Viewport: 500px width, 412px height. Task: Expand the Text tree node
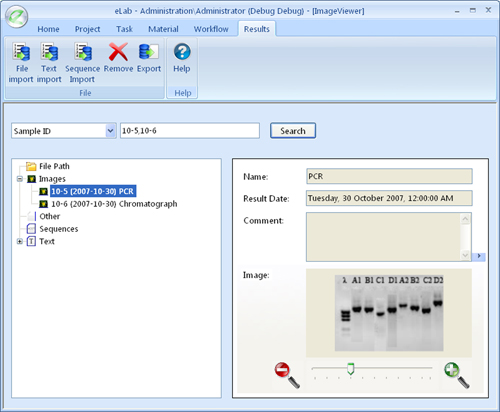(20, 241)
